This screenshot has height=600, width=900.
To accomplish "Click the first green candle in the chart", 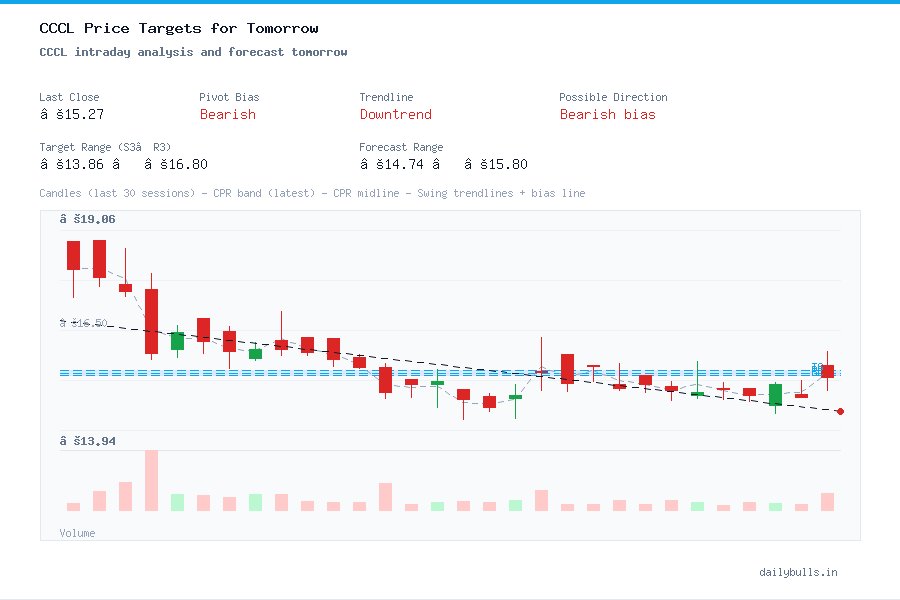I will tap(177, 340).
